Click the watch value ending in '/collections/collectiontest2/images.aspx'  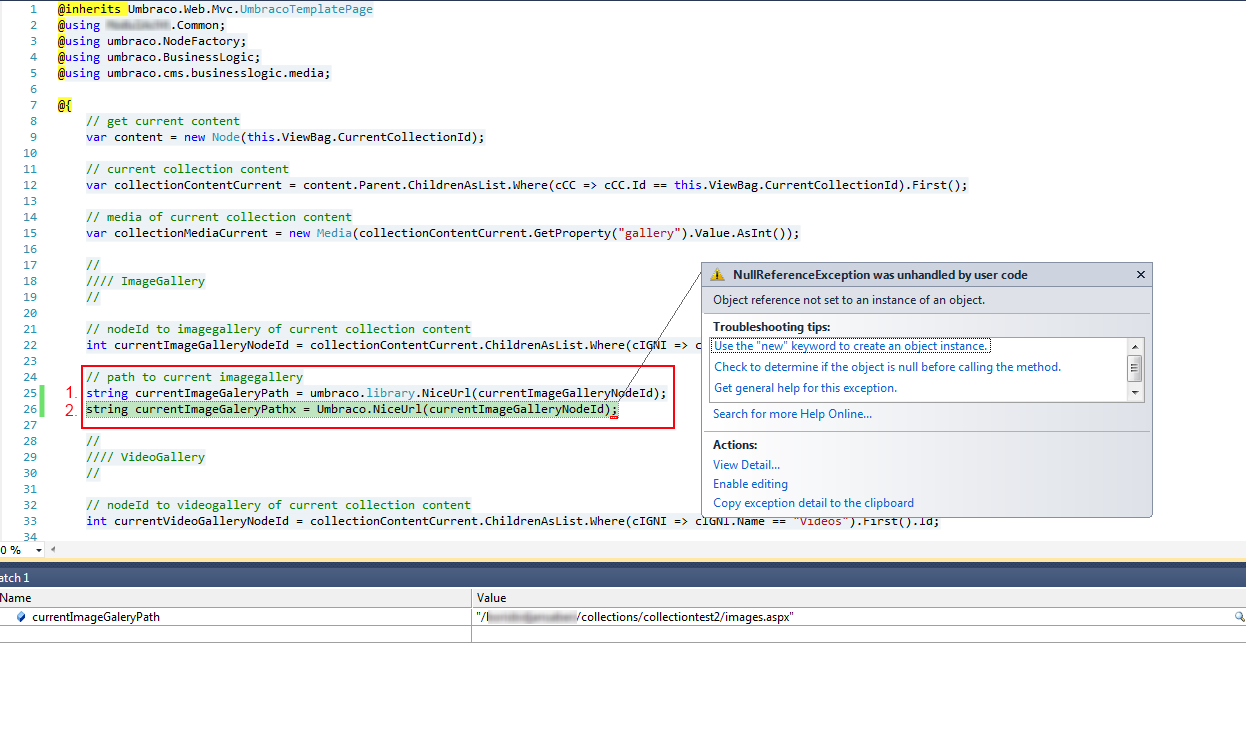635,617
